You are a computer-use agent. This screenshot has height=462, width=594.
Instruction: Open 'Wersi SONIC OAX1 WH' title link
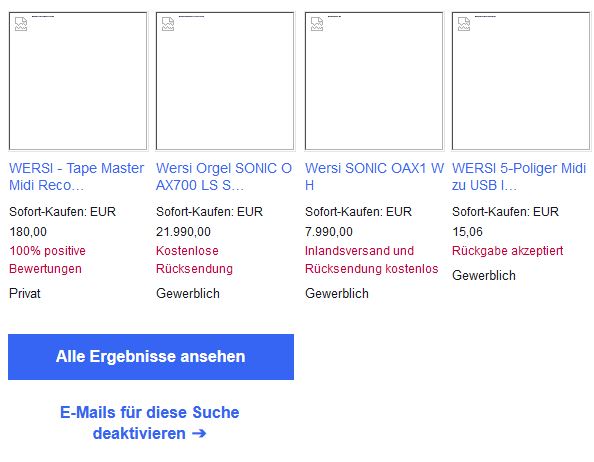(374, 176)
